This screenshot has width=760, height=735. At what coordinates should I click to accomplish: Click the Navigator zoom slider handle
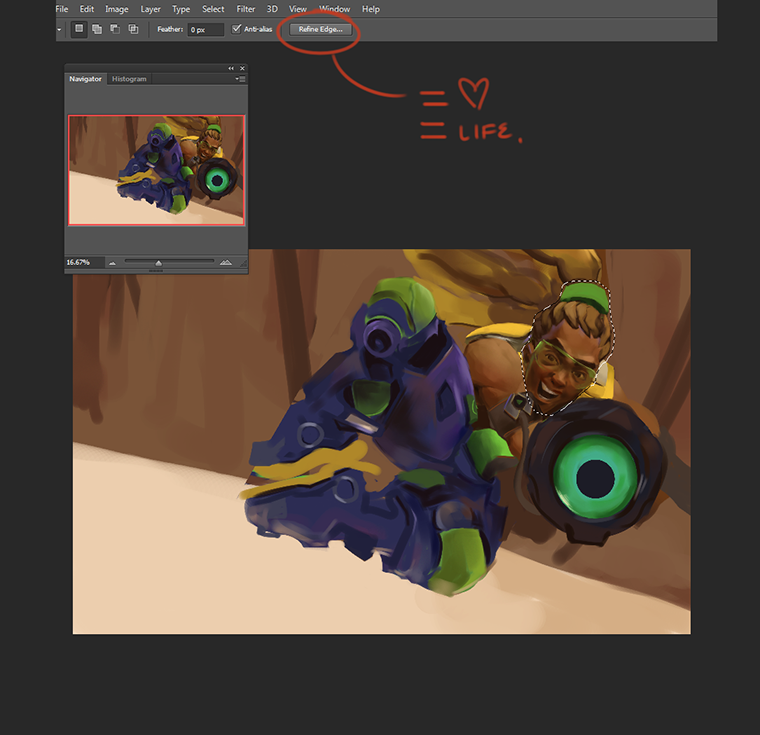click(x=159, y=263)
